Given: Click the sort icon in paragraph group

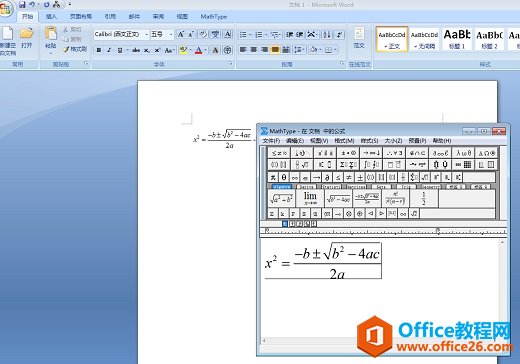Looking at the screenshot, I should pyautogui.click(x=327, y=34).
